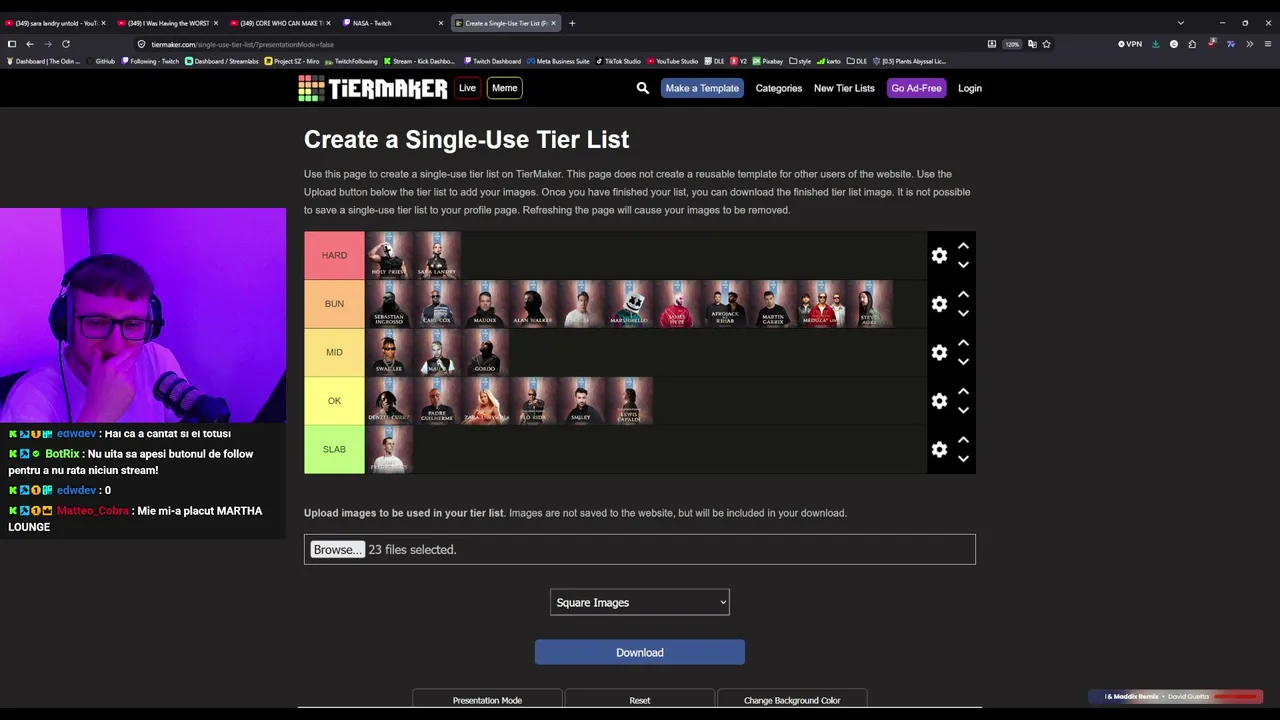Move the MID tier row down

point(963,362)
